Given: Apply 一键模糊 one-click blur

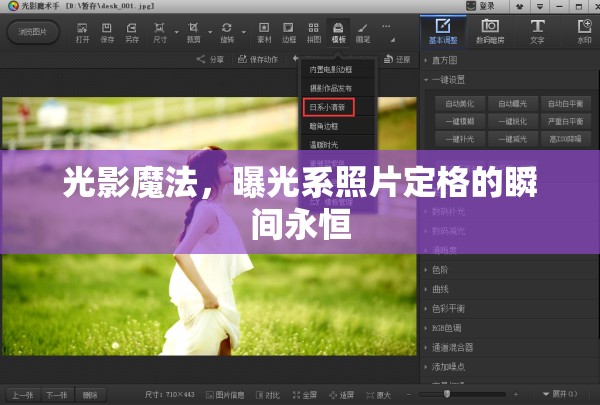Looking at the screenshot, I should click(460, 121).
